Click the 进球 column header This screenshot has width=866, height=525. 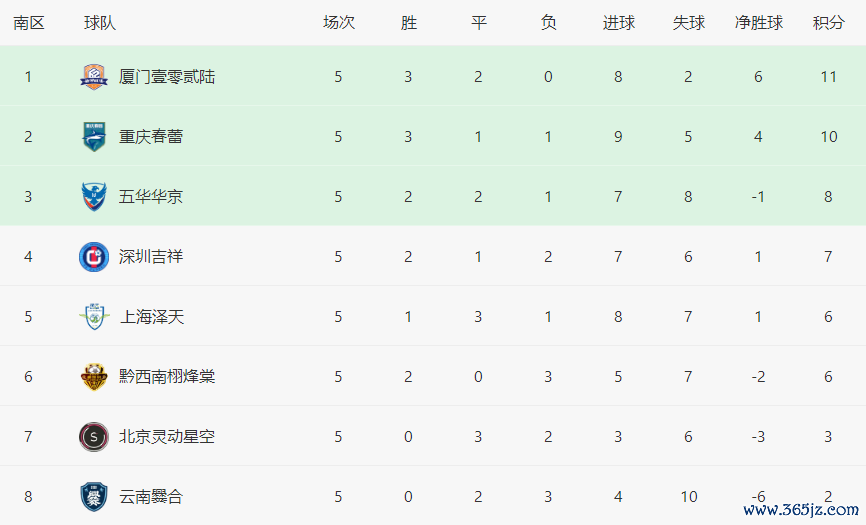[x=619, y=22]
